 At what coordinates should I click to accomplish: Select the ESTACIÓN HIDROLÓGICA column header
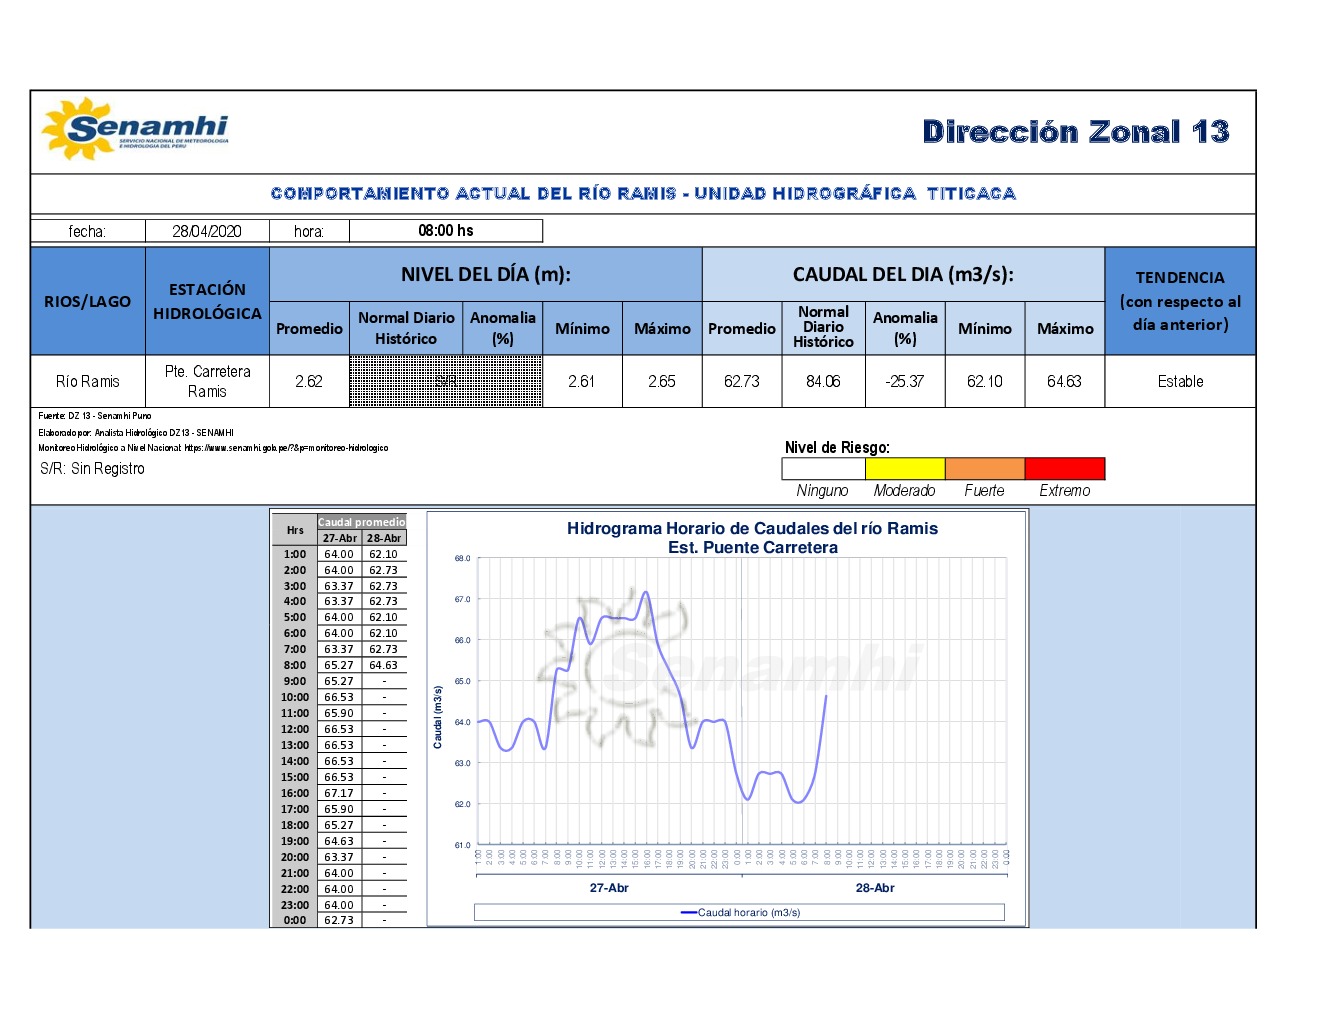[207, 301]
